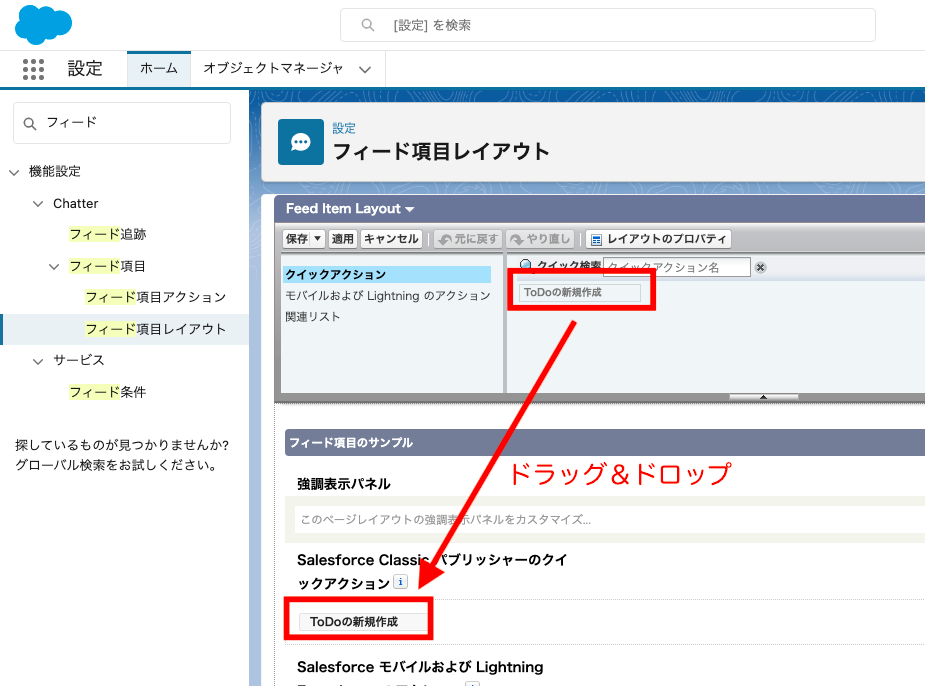Screen dimensions: 925x686
Task: Click the info icon beside クイックアクション heading
Action: [x=401, y=582]
